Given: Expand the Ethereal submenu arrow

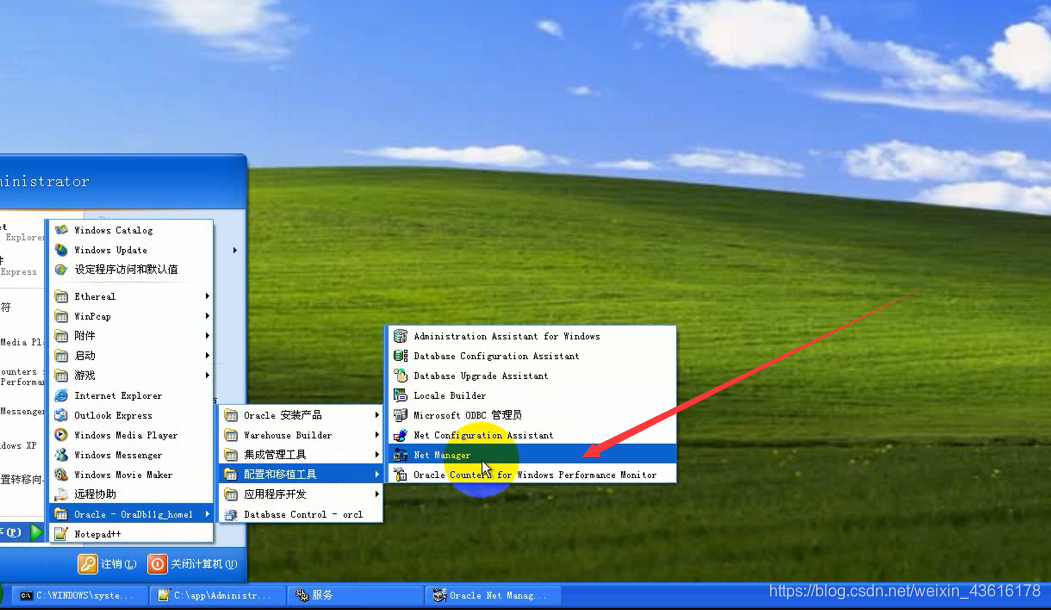Looking at the screenshot, I should 207,296.
